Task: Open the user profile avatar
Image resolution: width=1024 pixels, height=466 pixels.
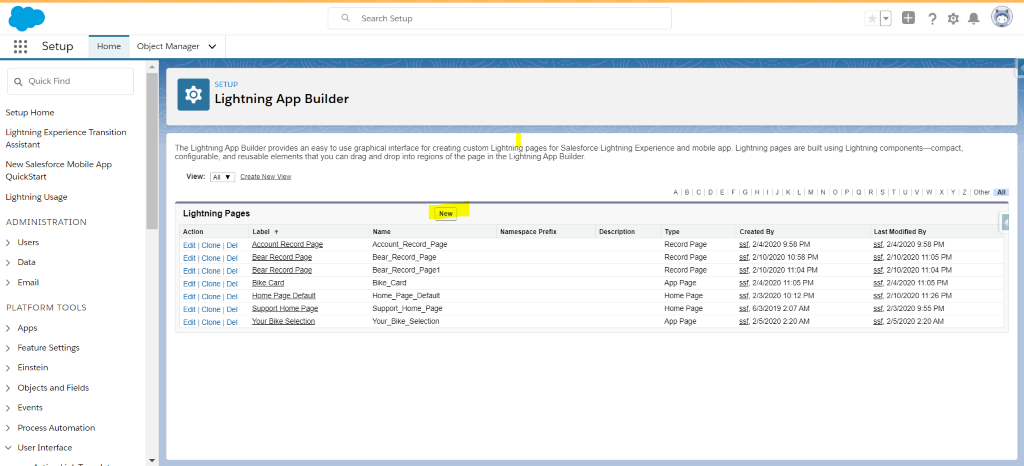Action: [x=1001, y=17]
